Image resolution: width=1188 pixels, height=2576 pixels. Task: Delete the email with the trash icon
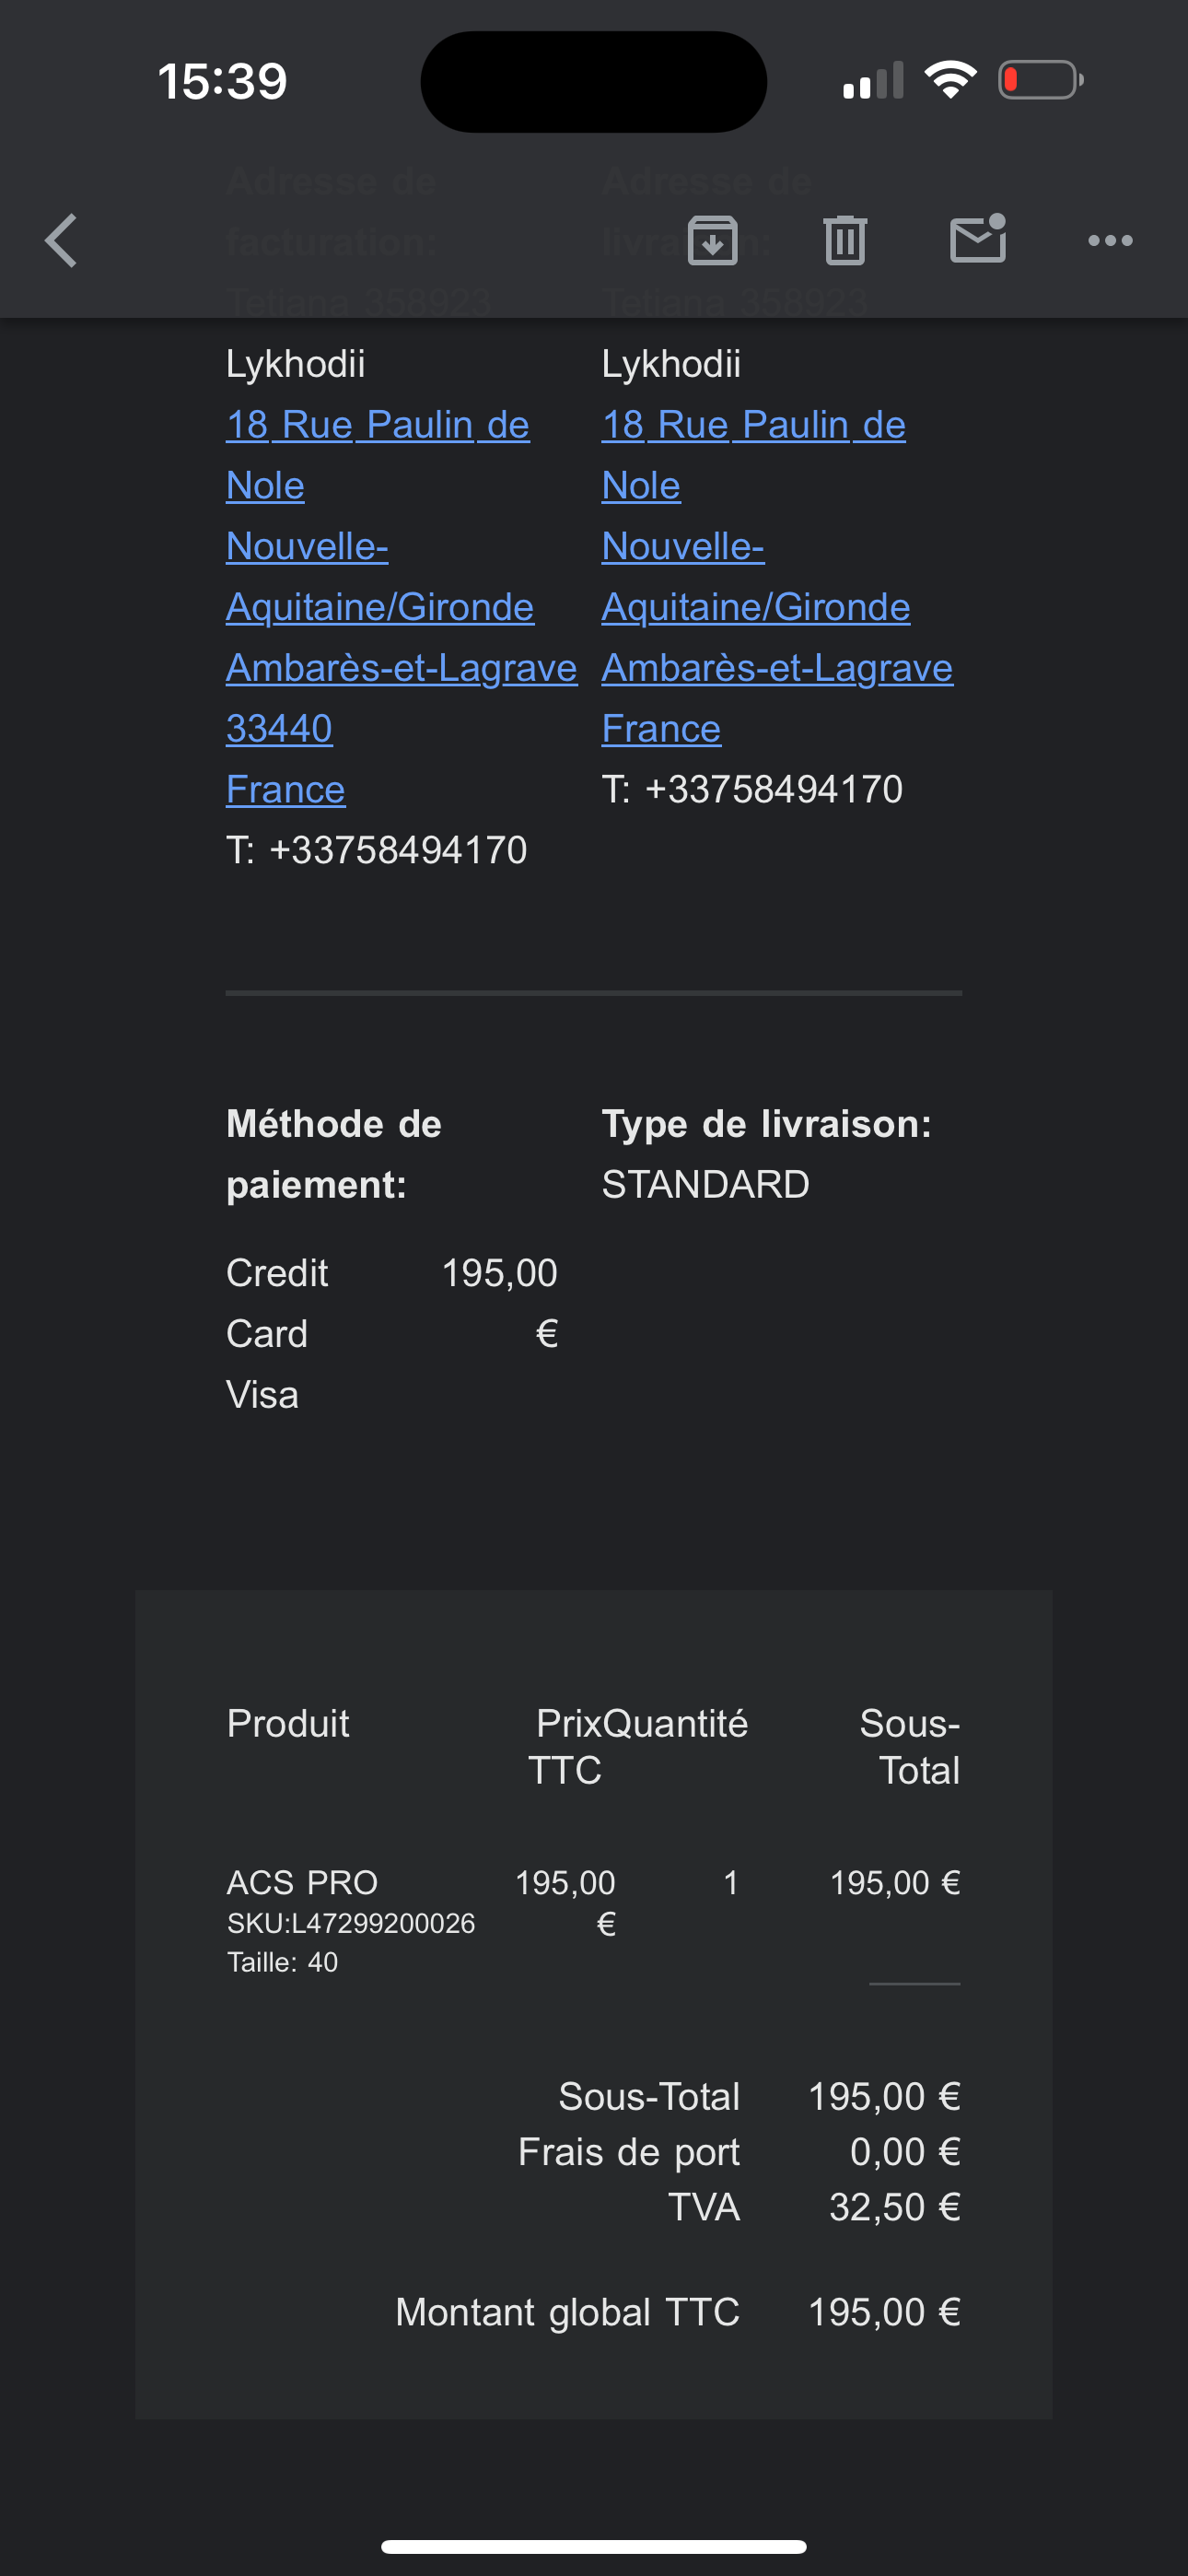[845, 241]
